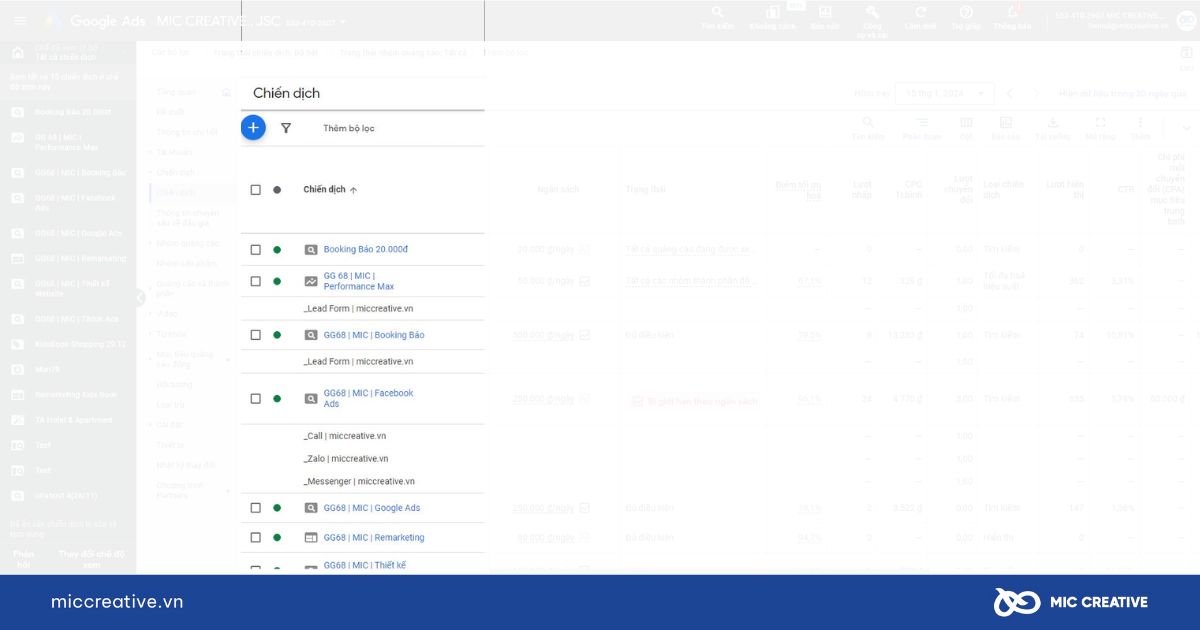Click the table toolbar Tải xuống download icon
This screenshot has width=1200, height=630.
click(x=1053, y=122)
